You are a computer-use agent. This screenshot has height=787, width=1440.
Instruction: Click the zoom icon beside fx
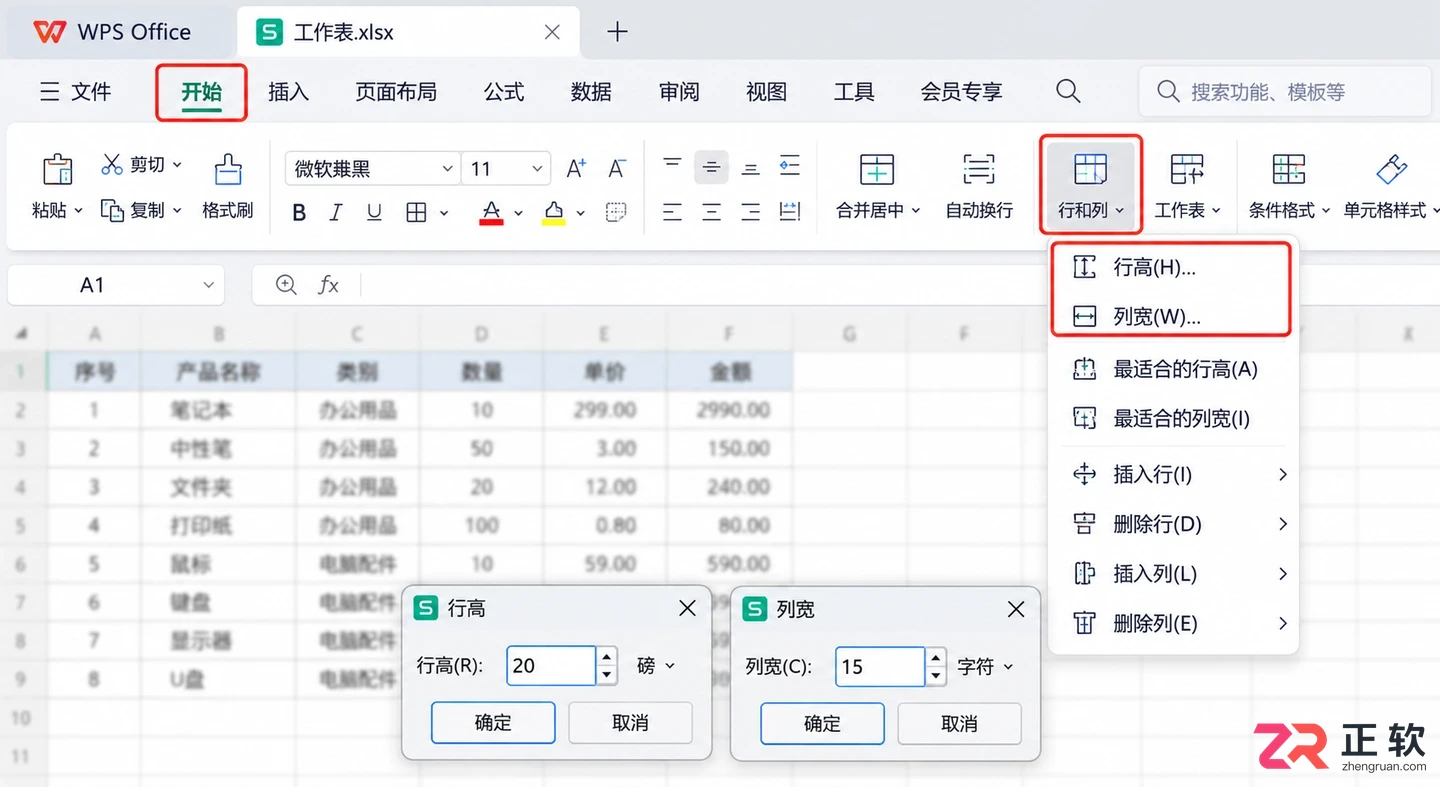point(286,285)
